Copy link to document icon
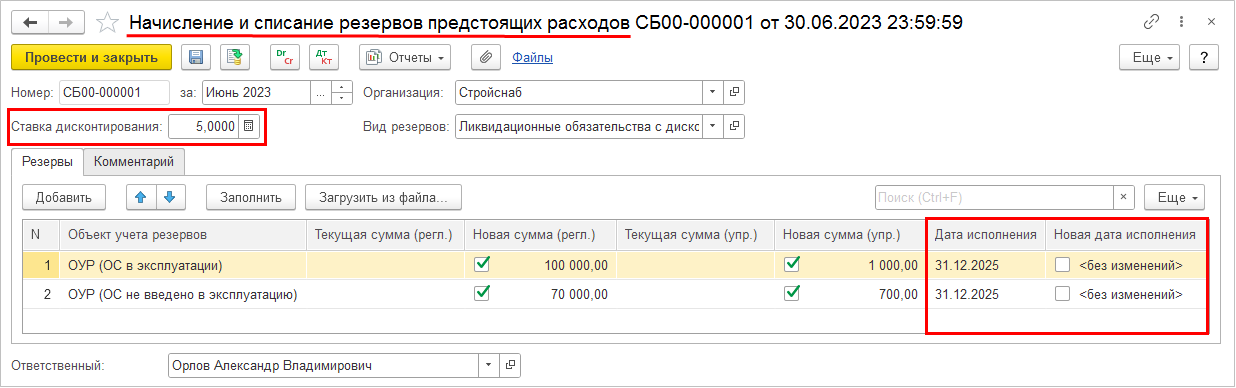 (1152, 22)
